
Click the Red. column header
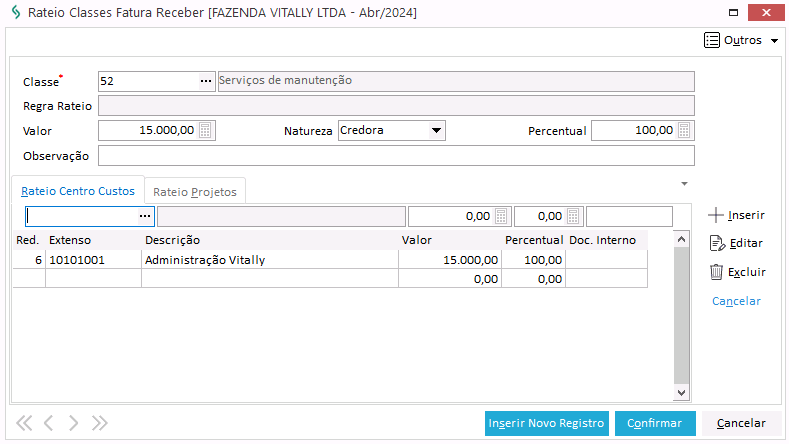[28, 240]
